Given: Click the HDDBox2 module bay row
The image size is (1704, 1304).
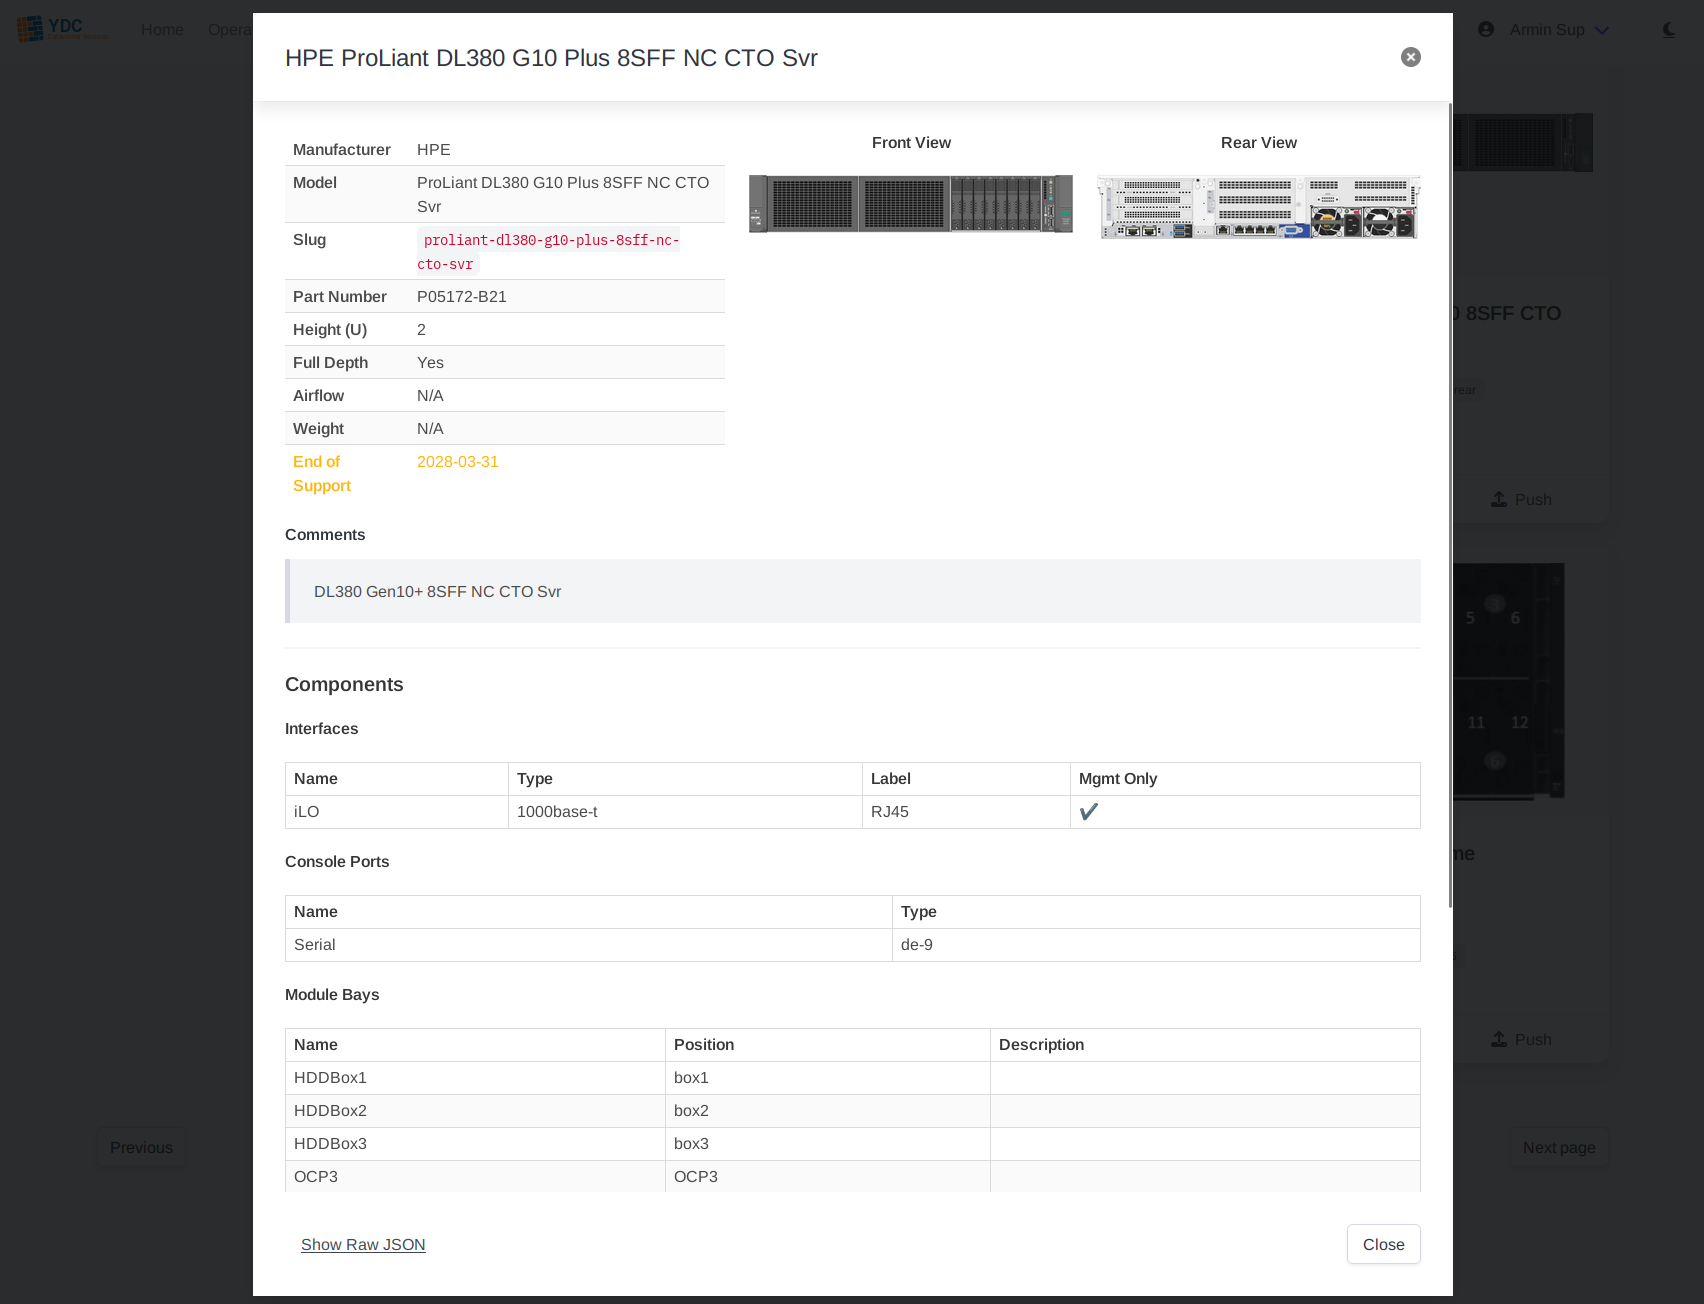Looking at the screenshot, I should pyautogui.click(x=853, y=1111).
